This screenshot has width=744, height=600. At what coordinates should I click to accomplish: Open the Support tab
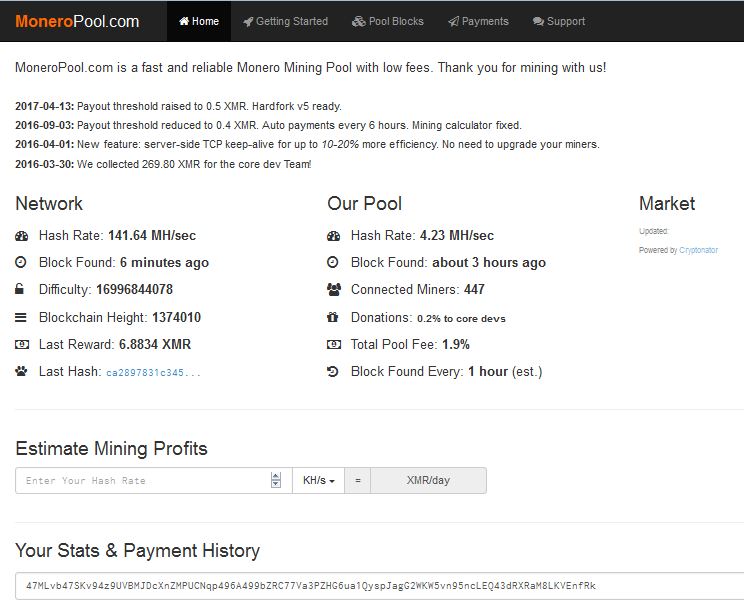(x=559, y=21)
